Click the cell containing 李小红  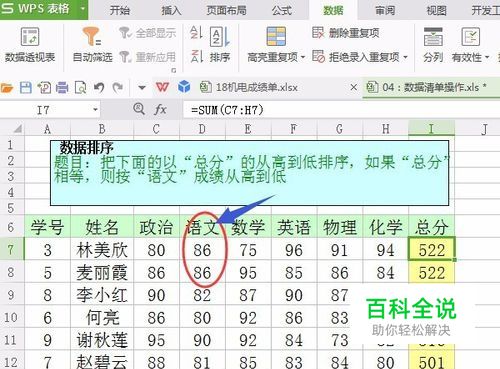[x=102, y=295]
